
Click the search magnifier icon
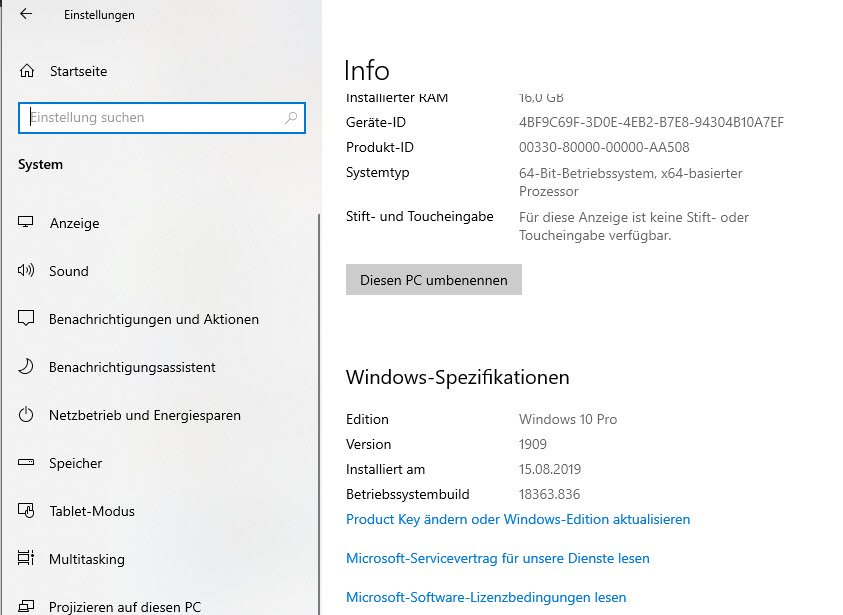pos(291,117)
